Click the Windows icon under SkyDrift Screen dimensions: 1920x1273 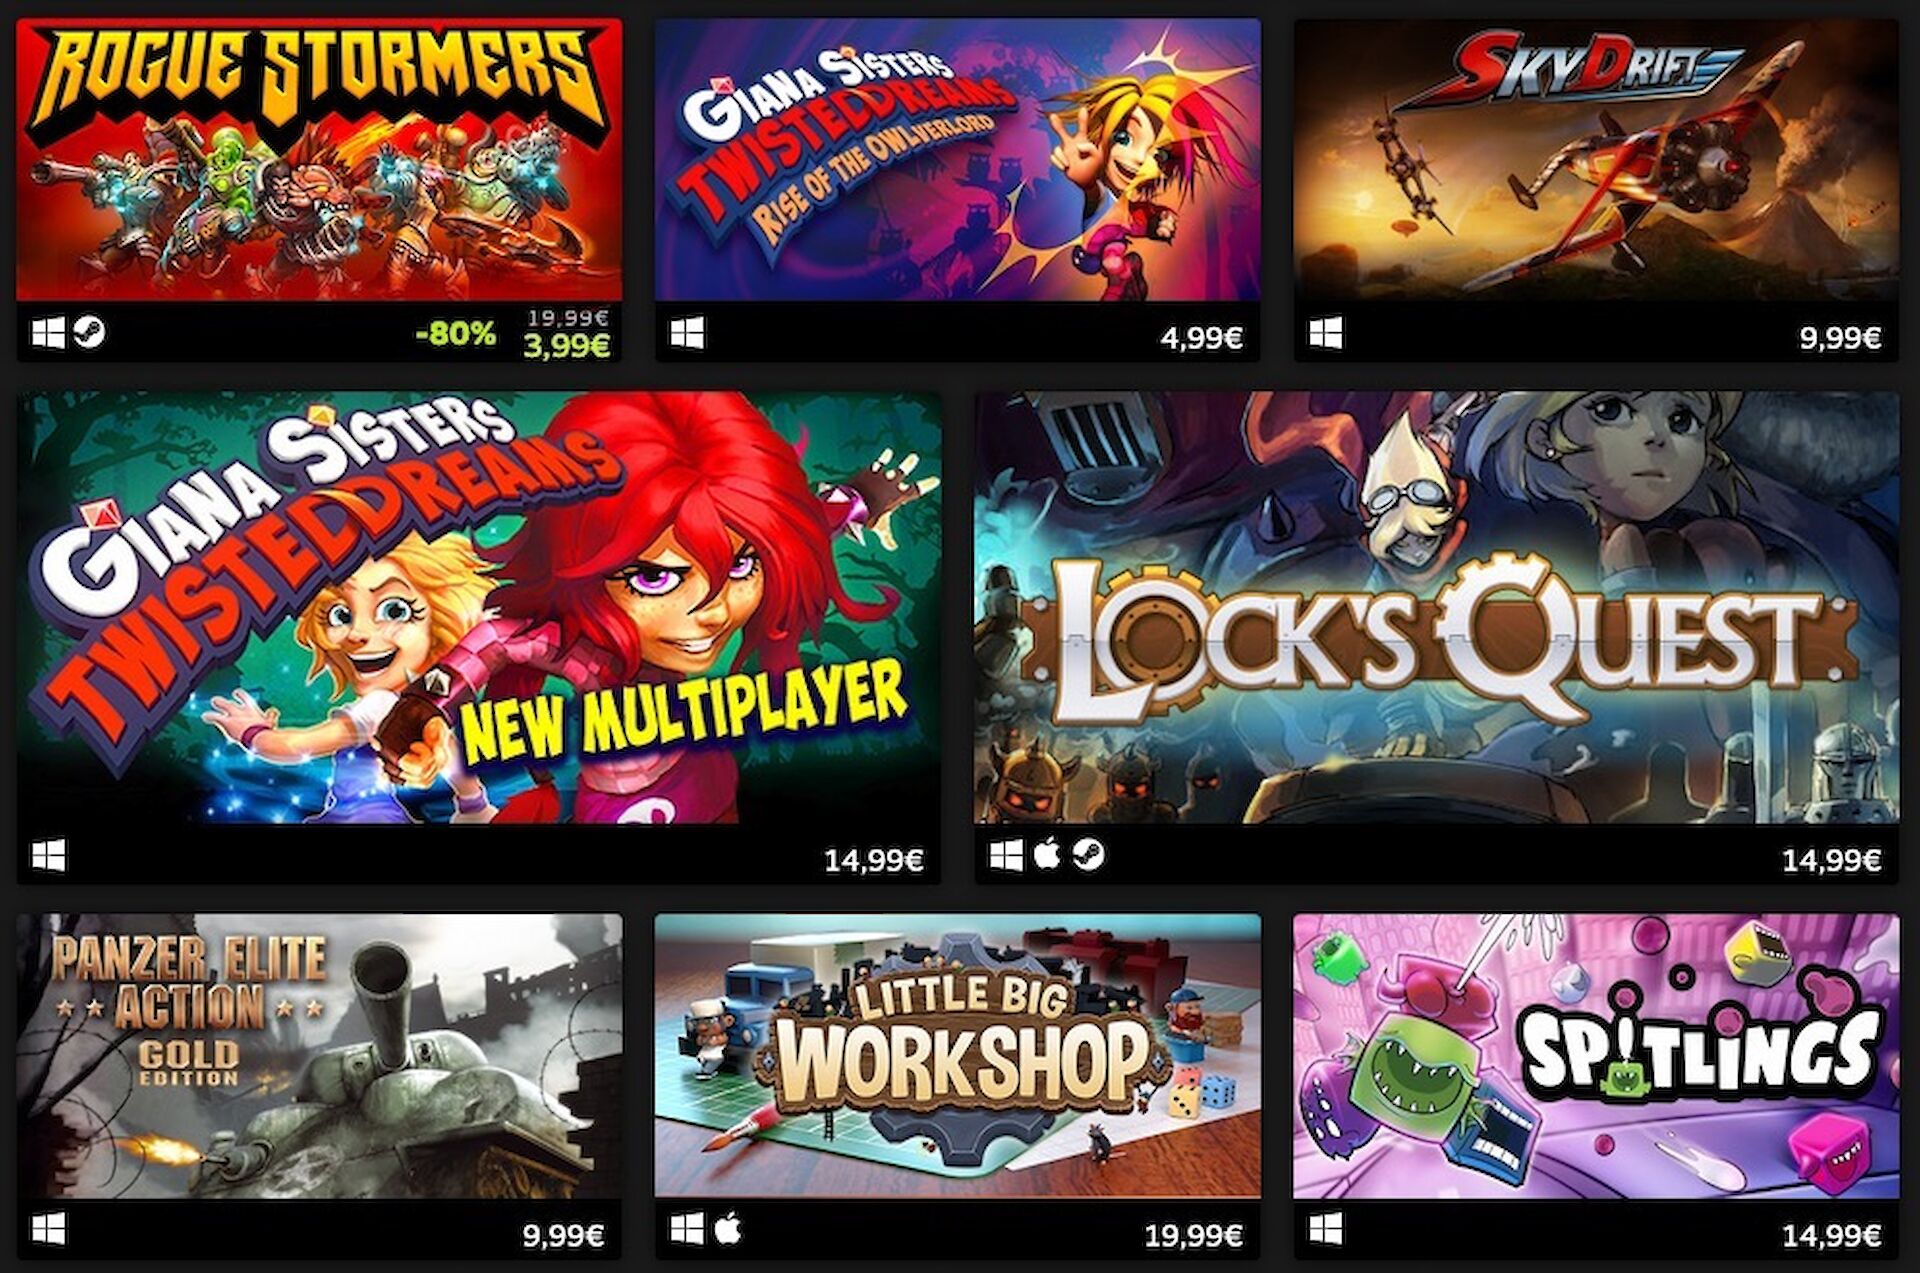1326,333
